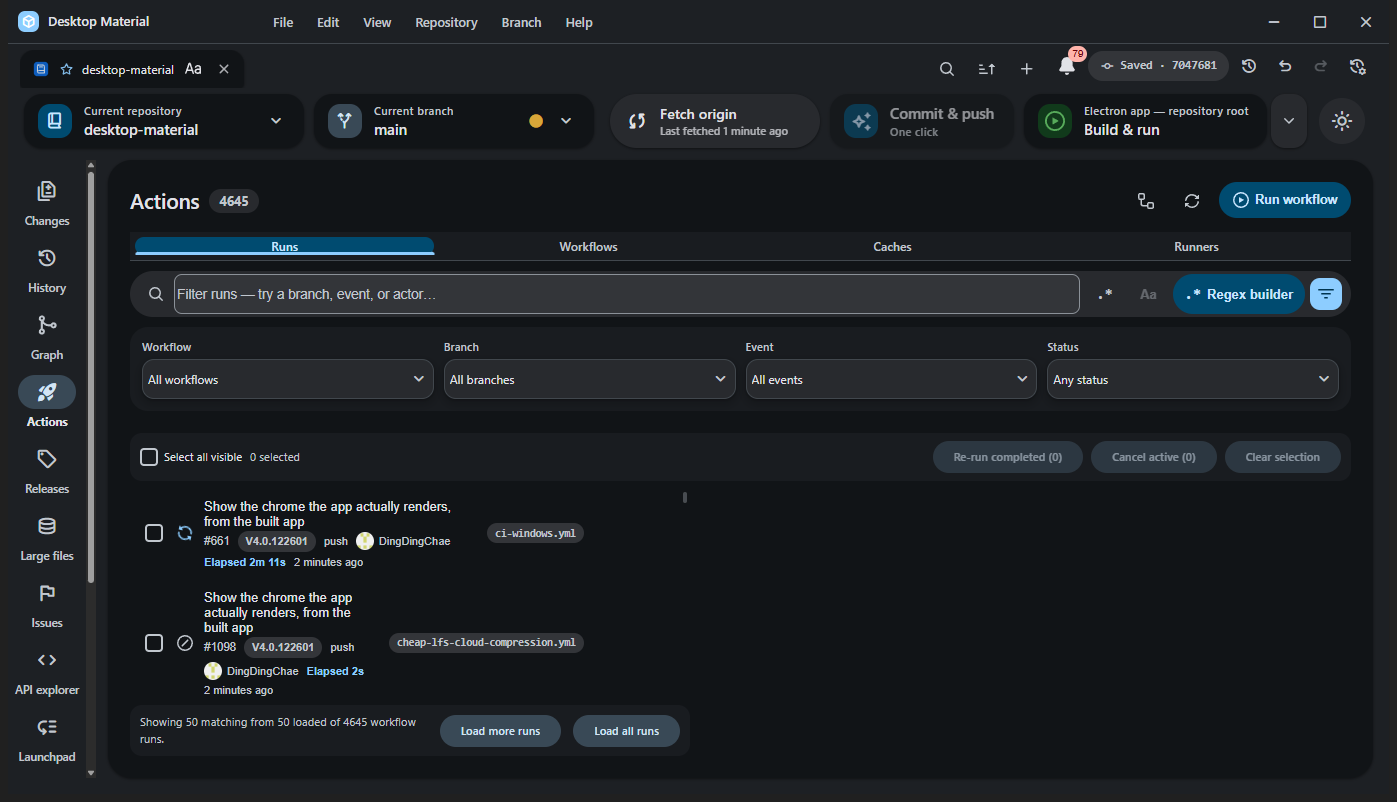
Task: Open history clock icon next to Saved chip
Action: click(1249, 66)
